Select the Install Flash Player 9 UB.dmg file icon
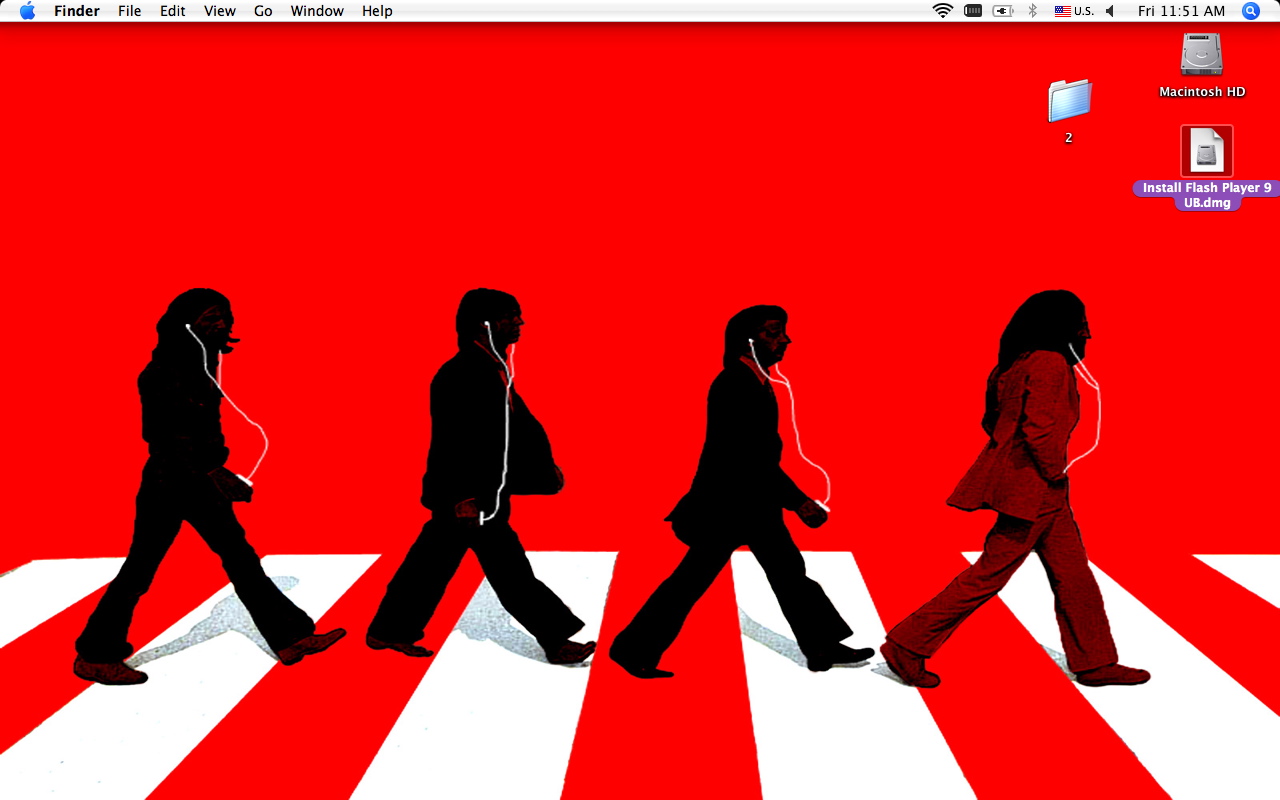 pos(1207,151)
